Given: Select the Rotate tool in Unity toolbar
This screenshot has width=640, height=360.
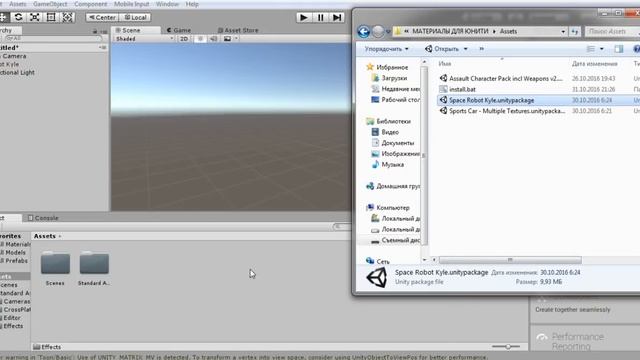Looking at the screenshot, I should [x=18, y=17].
